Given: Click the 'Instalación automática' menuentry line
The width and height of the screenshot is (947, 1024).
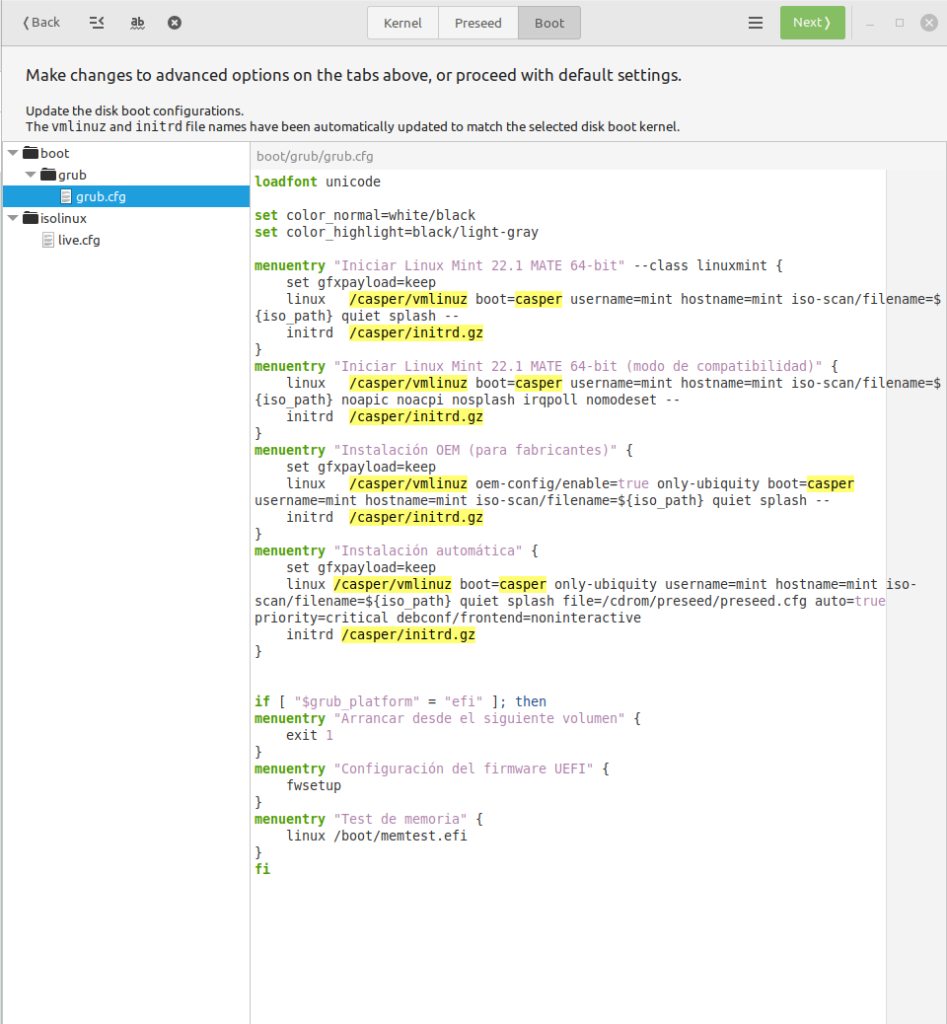Looking at the screenshot, I should pos(396,551).
